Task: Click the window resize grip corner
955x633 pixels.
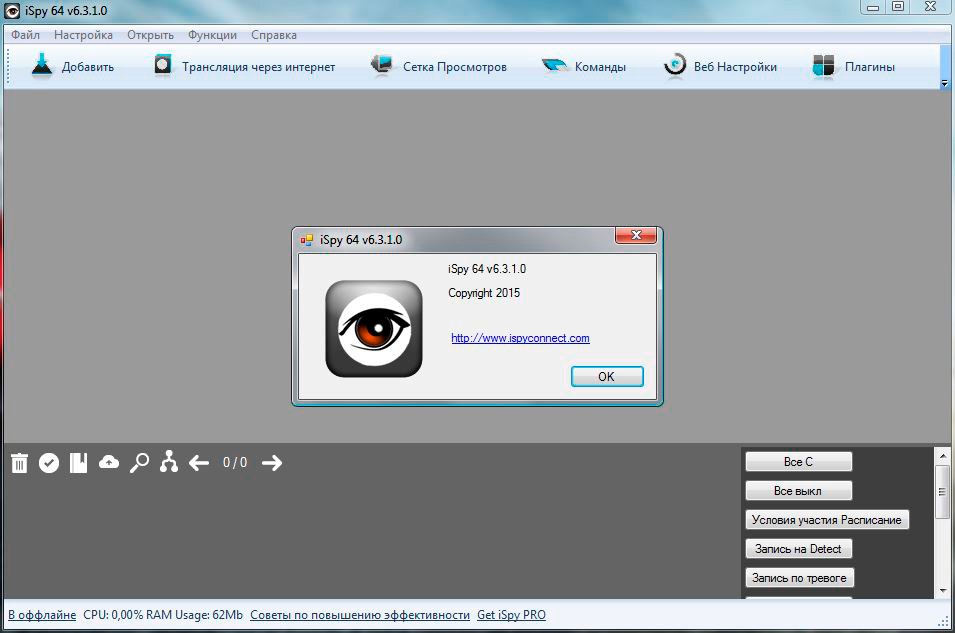Action: [x=944, y=621]
